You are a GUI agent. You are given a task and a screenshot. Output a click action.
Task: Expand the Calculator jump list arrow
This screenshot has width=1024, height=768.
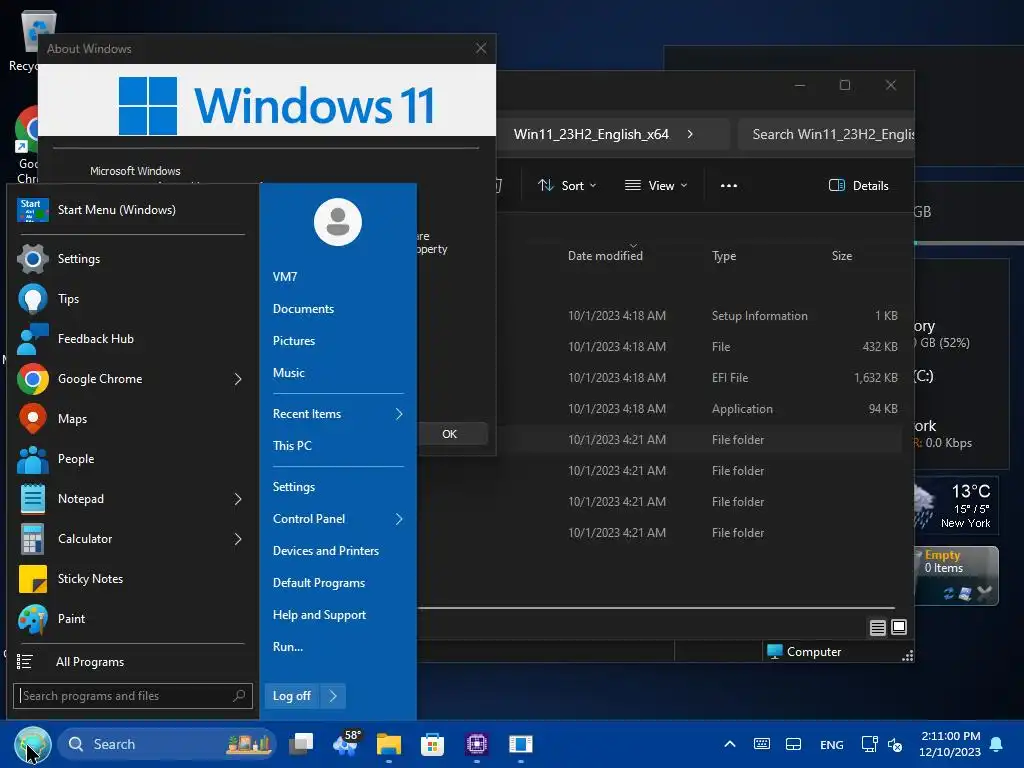(x=238, y=539)
